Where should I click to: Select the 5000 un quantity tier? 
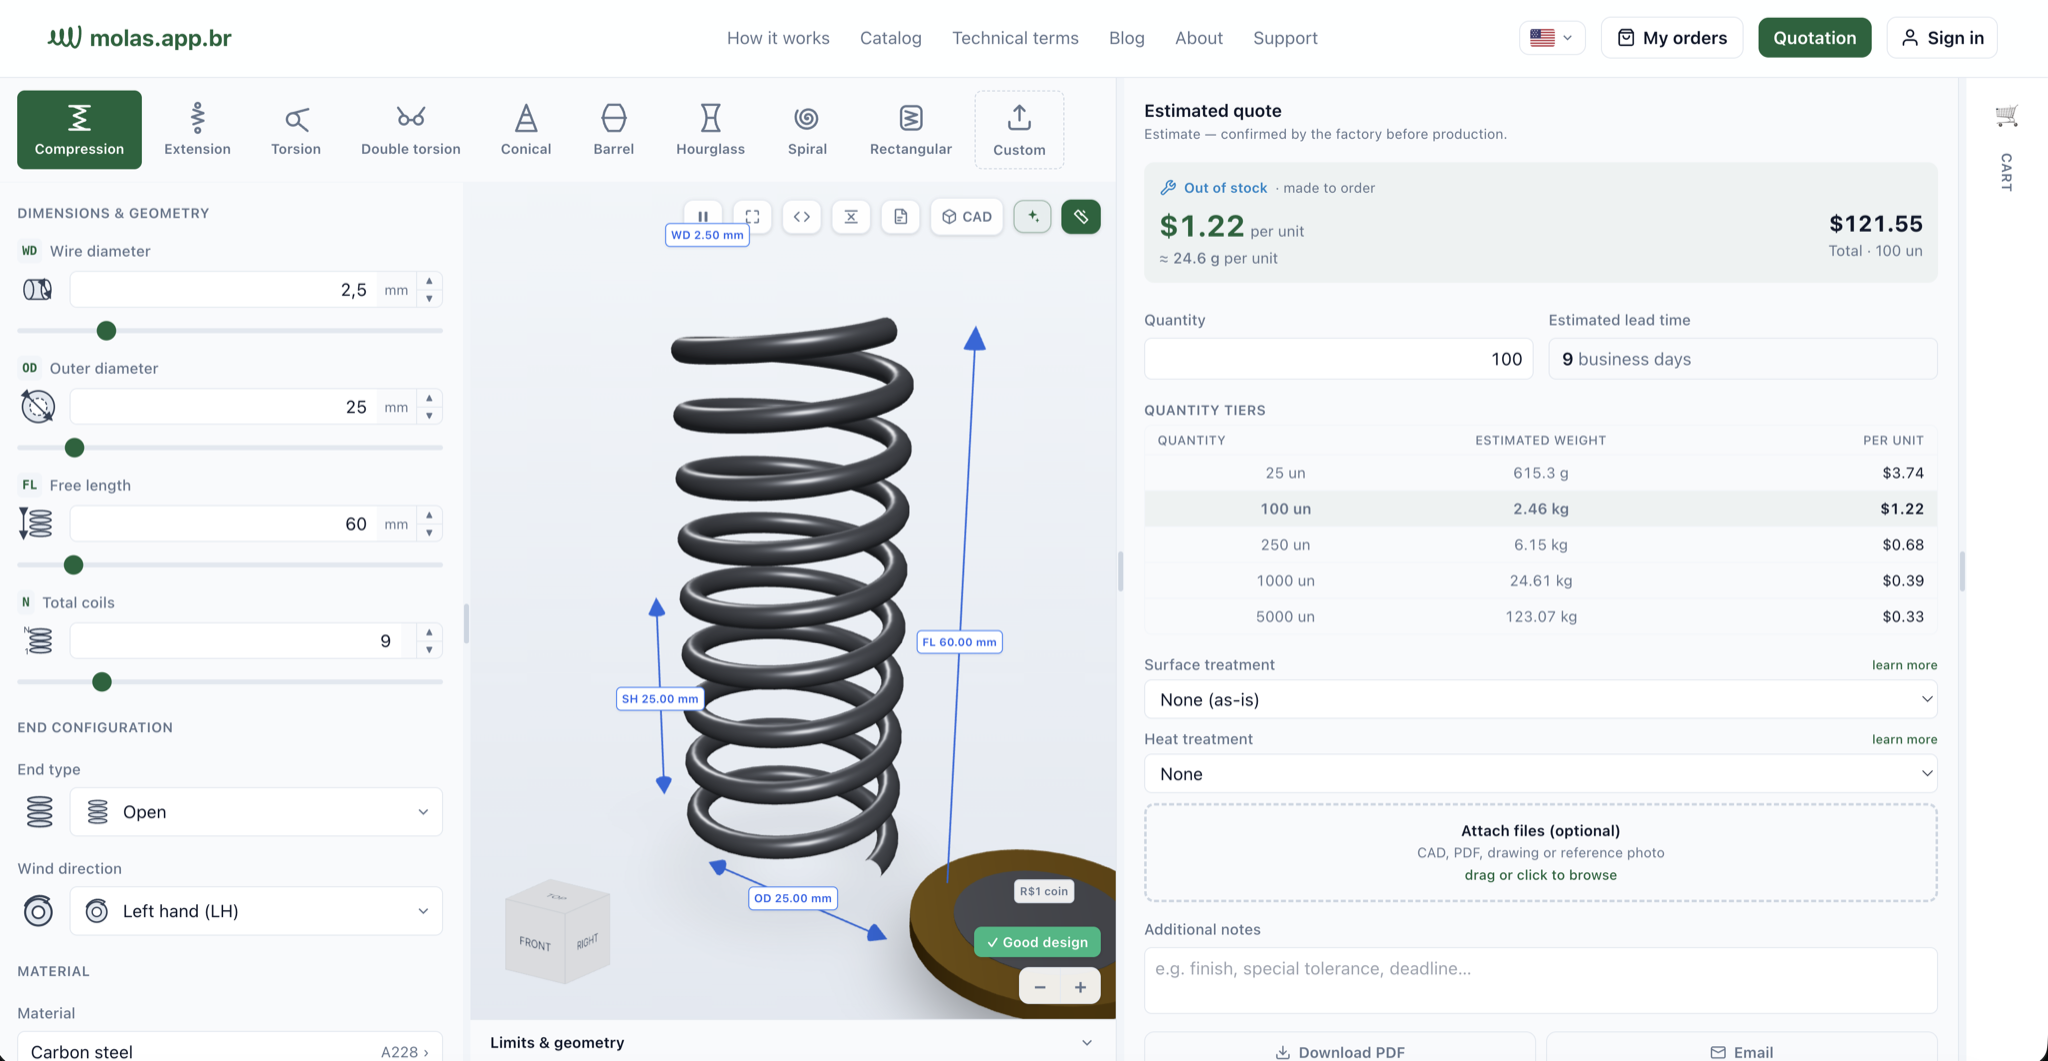pyautogui.click(x=1540, y=617)
